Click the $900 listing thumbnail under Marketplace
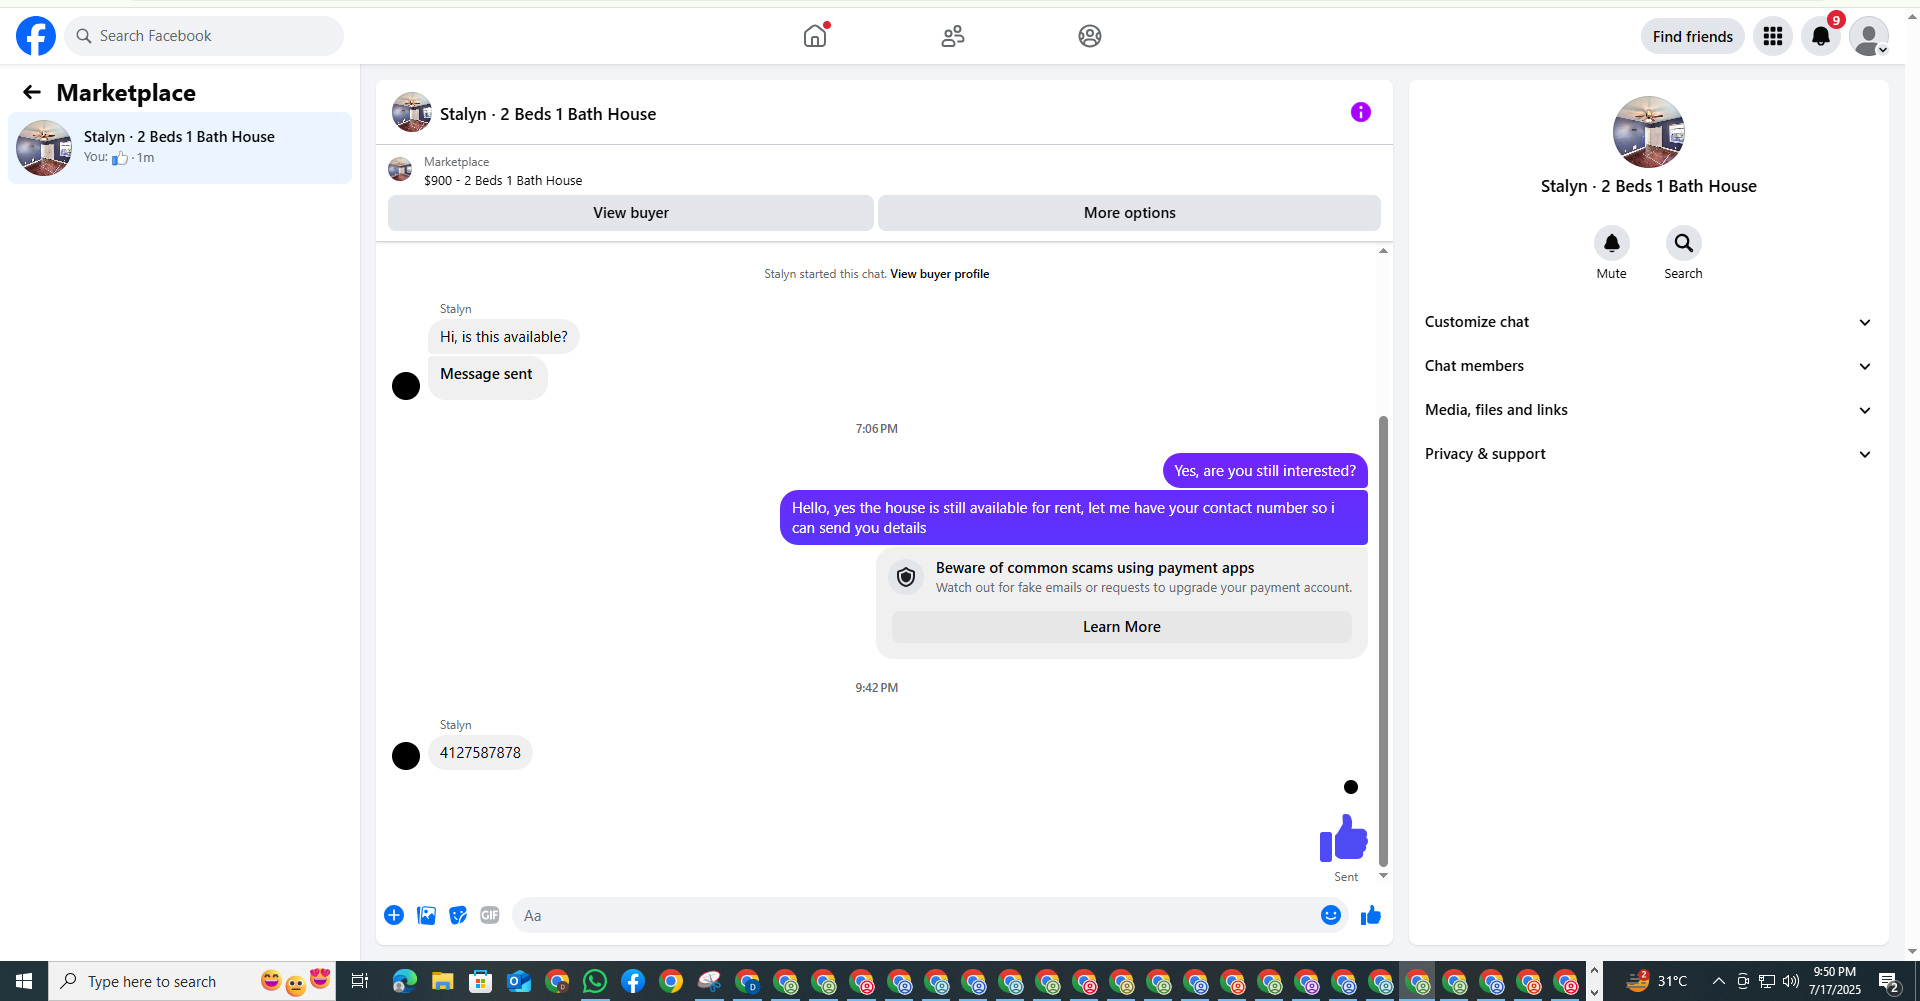Image resolution: width=1920 pixels, height=1001 pixels. [400, 170]
